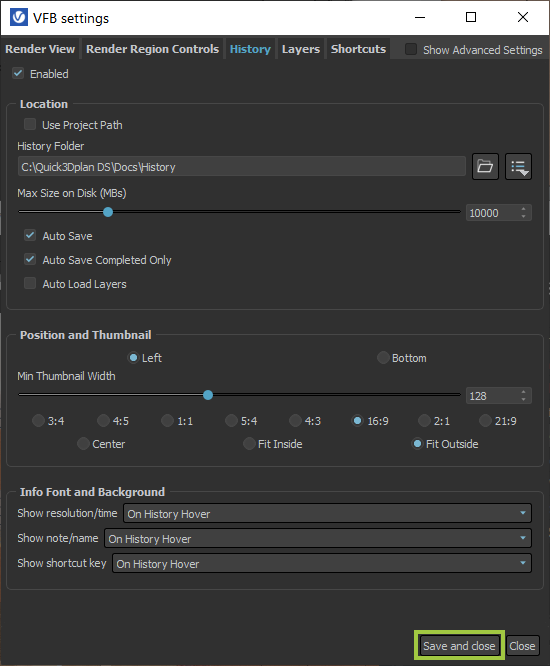Choose the 4:3 thumbnail aspect ratio
Image resolution: width=550 pixels, height=666 pixels.
click(x=295, y=420)
